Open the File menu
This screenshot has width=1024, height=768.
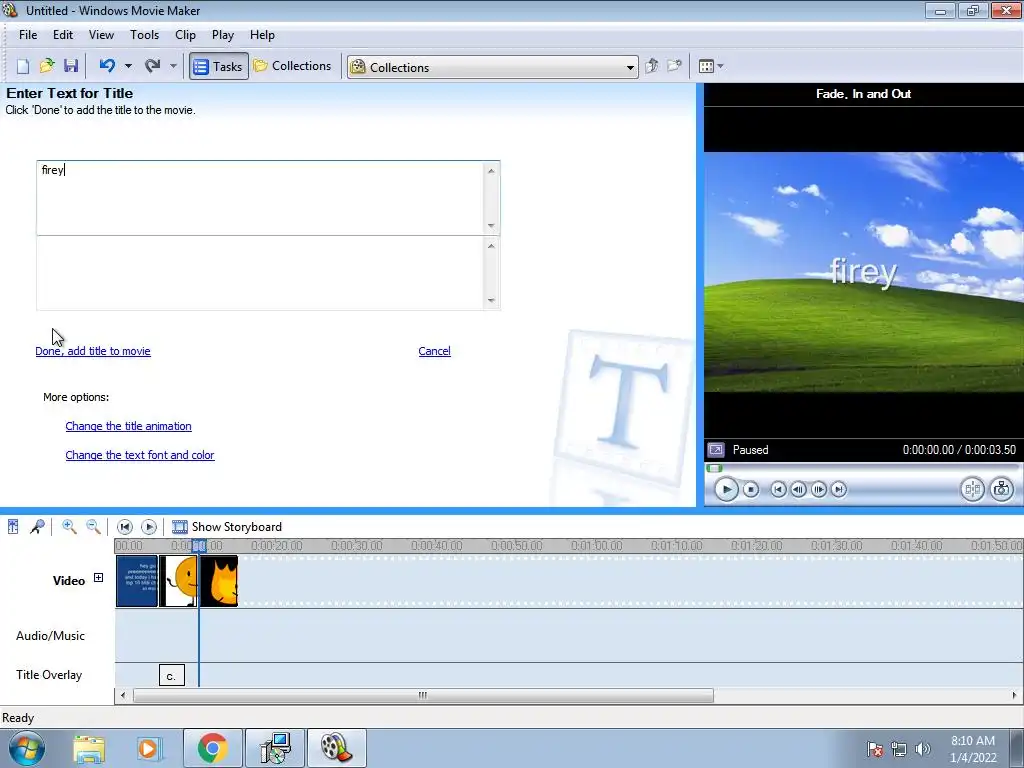pyautogui.click(x=28, y=35)
